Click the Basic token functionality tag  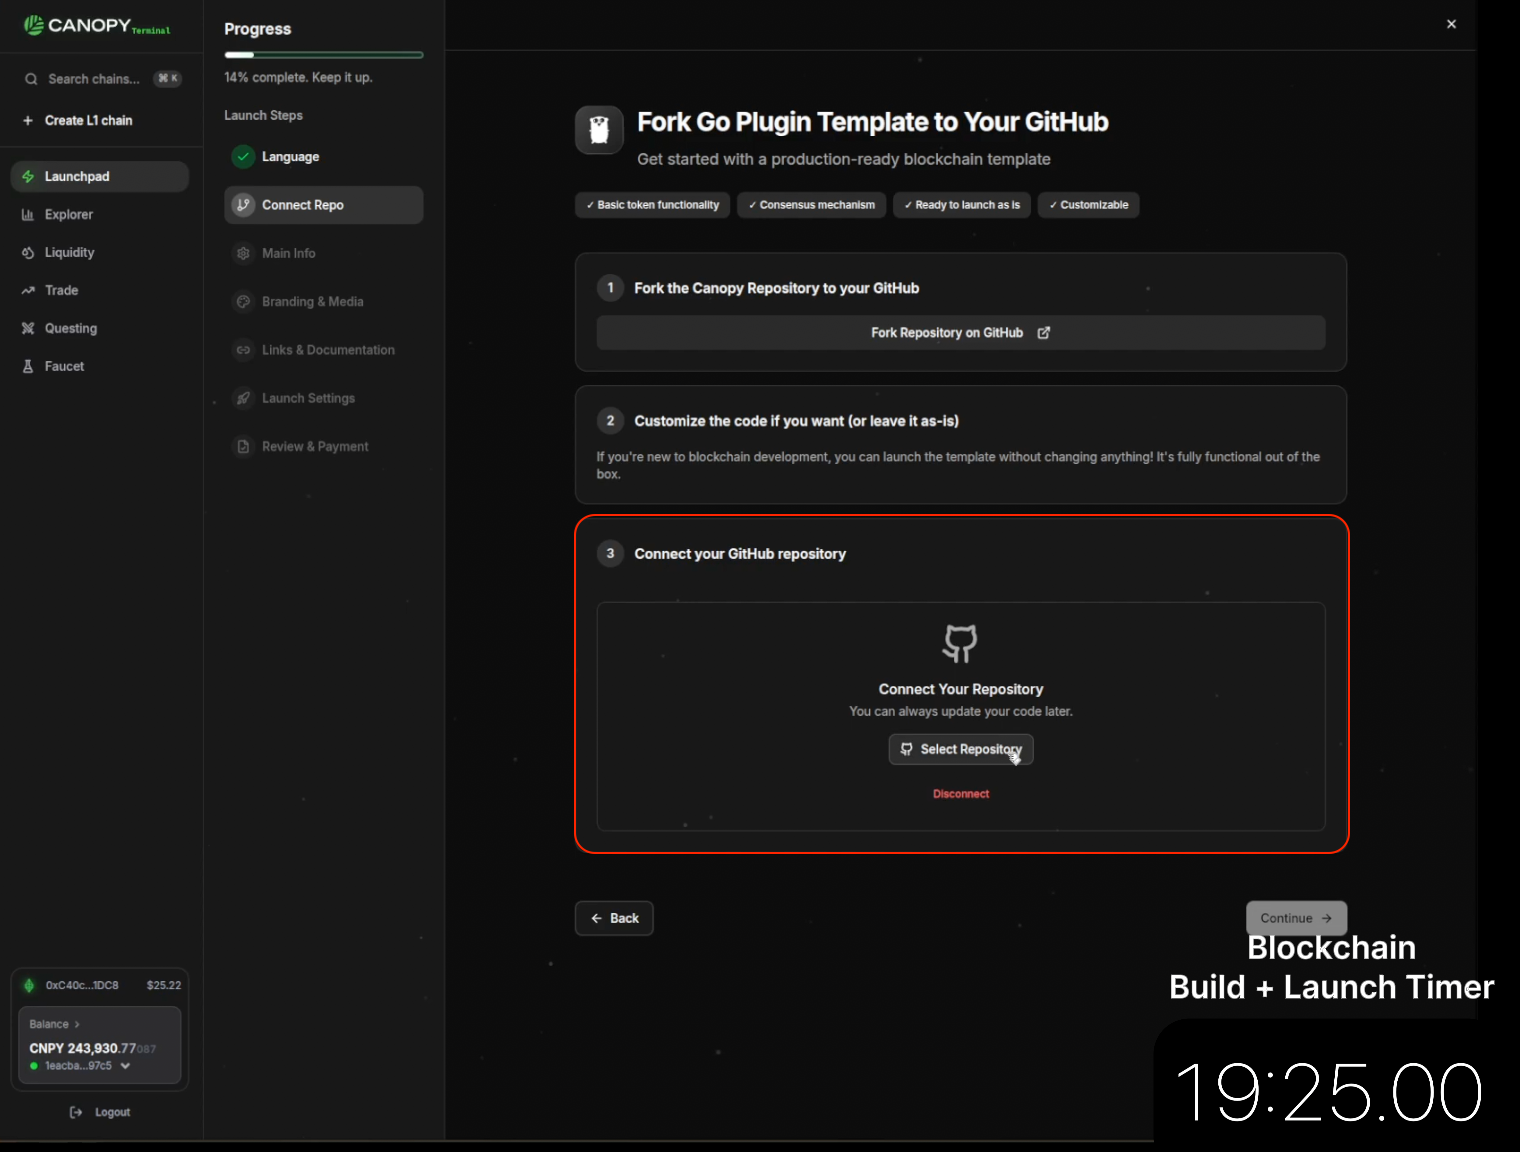[x=652, y=205]
